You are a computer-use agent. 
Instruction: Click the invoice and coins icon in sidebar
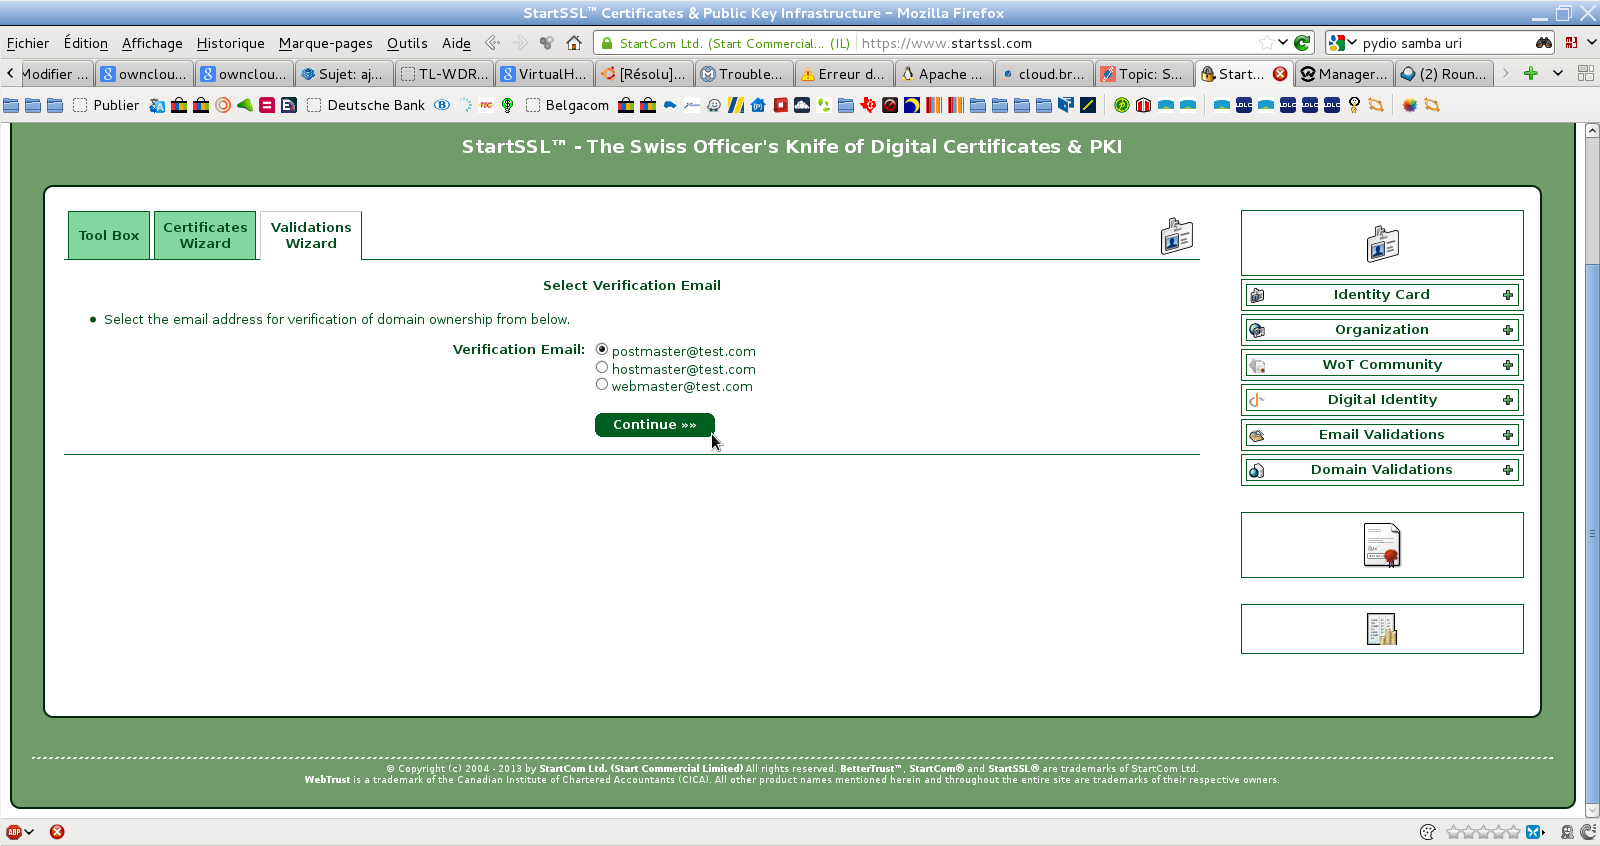(1382, 629)
